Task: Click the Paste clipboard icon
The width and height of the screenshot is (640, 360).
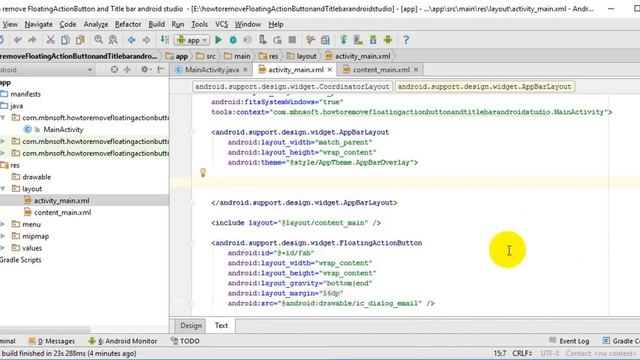Action: (80, 40)
